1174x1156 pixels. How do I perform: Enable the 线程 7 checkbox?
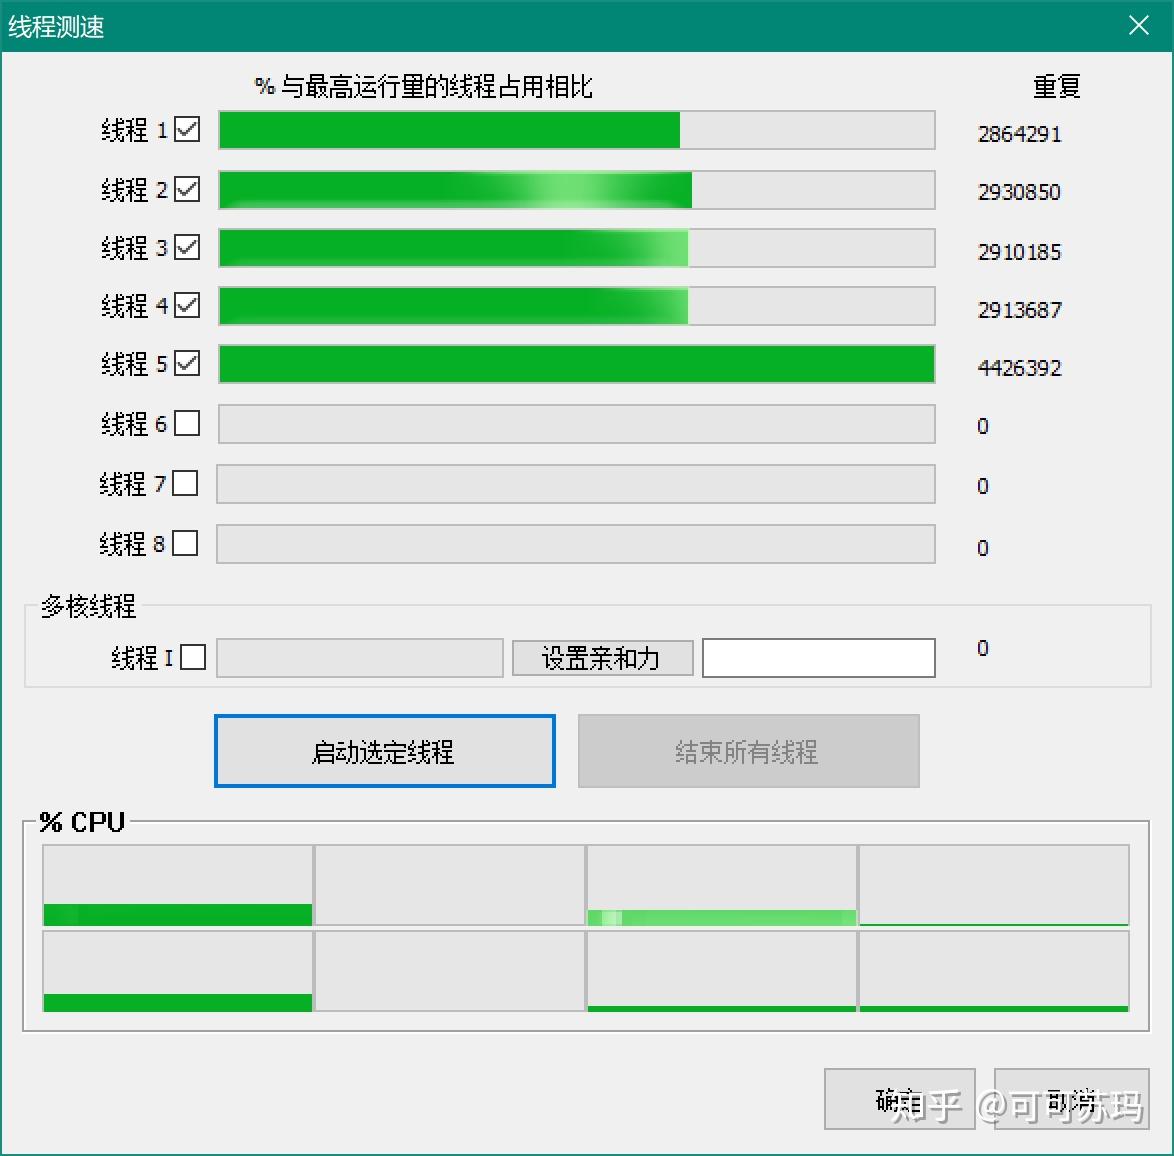186,483
